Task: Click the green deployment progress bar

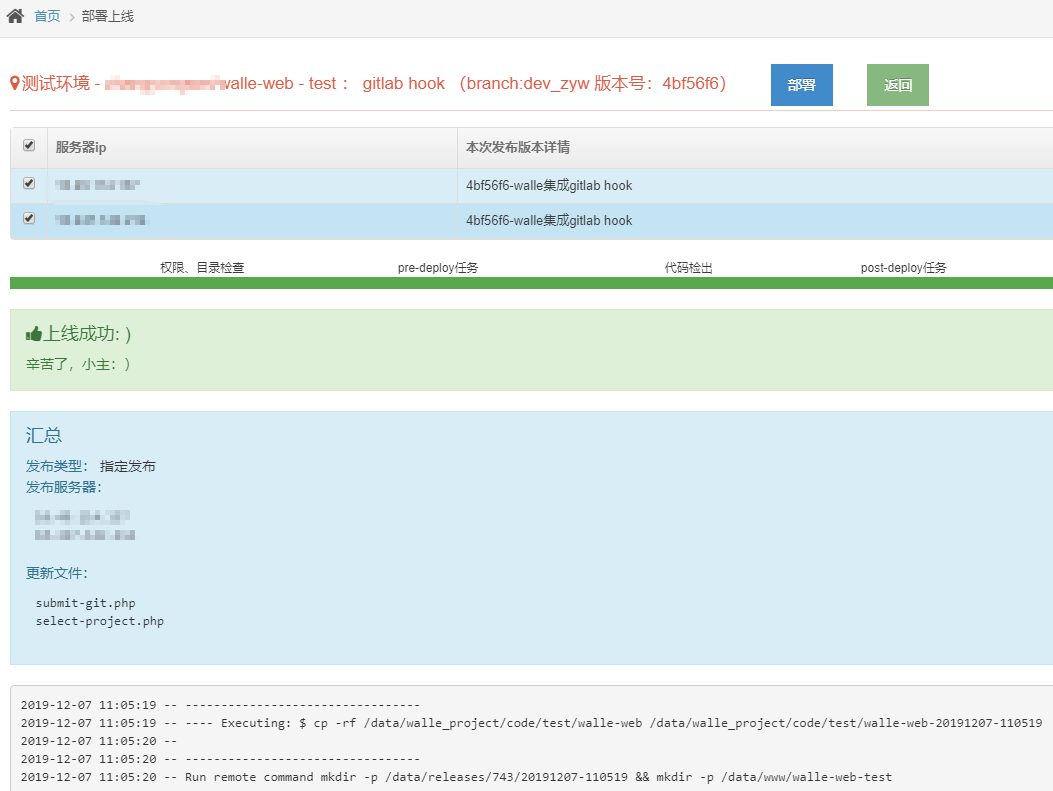Action: (x=531, y=283)
